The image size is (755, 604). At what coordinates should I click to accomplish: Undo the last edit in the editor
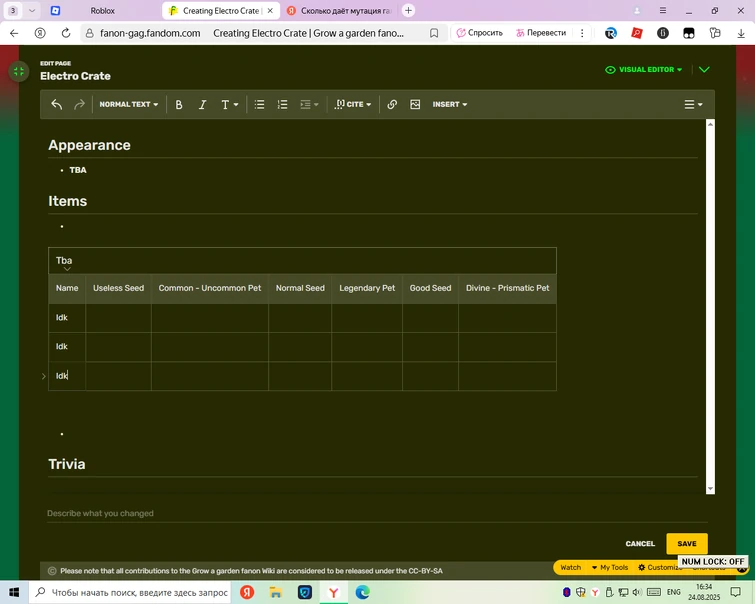(x=57, y=105)
